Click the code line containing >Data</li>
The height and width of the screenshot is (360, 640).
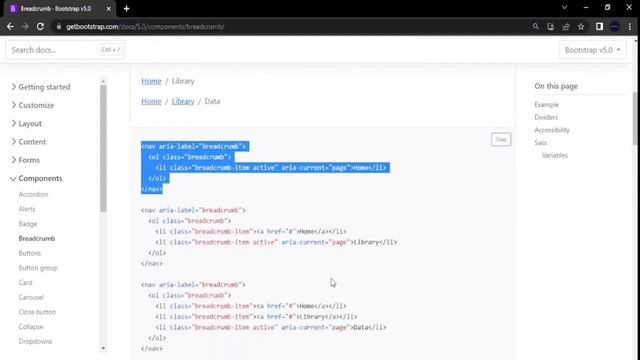[271, 327]
